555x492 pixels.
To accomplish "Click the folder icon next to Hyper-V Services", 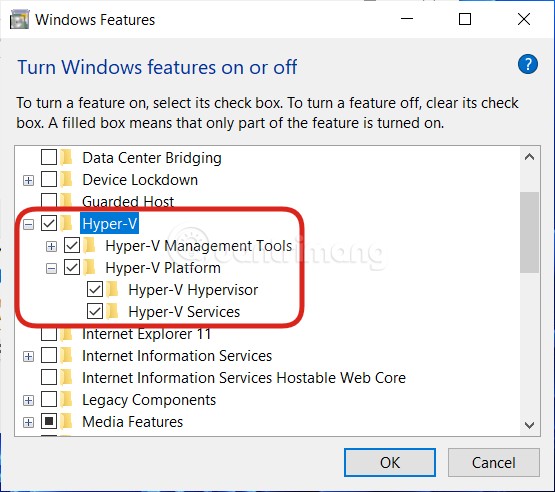I will click(x=112, y=312).
